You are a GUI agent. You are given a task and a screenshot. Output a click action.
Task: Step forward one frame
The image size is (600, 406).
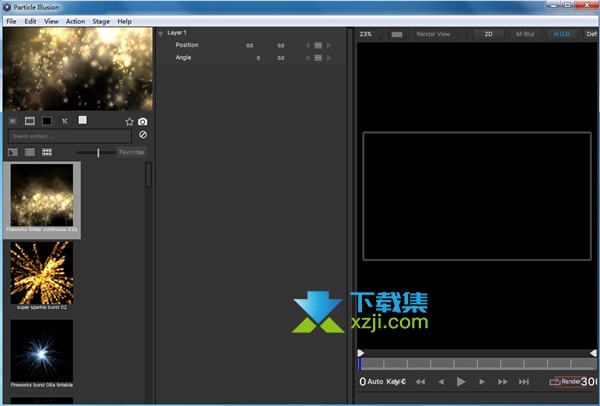tap(482, 382)
